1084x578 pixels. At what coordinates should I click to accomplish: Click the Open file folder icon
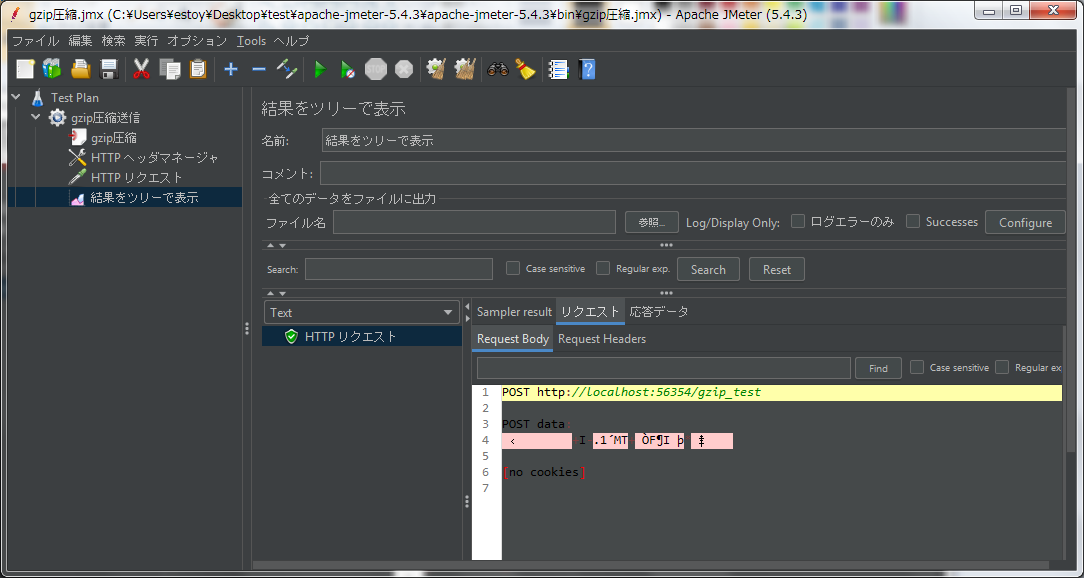tap(81, 69)
